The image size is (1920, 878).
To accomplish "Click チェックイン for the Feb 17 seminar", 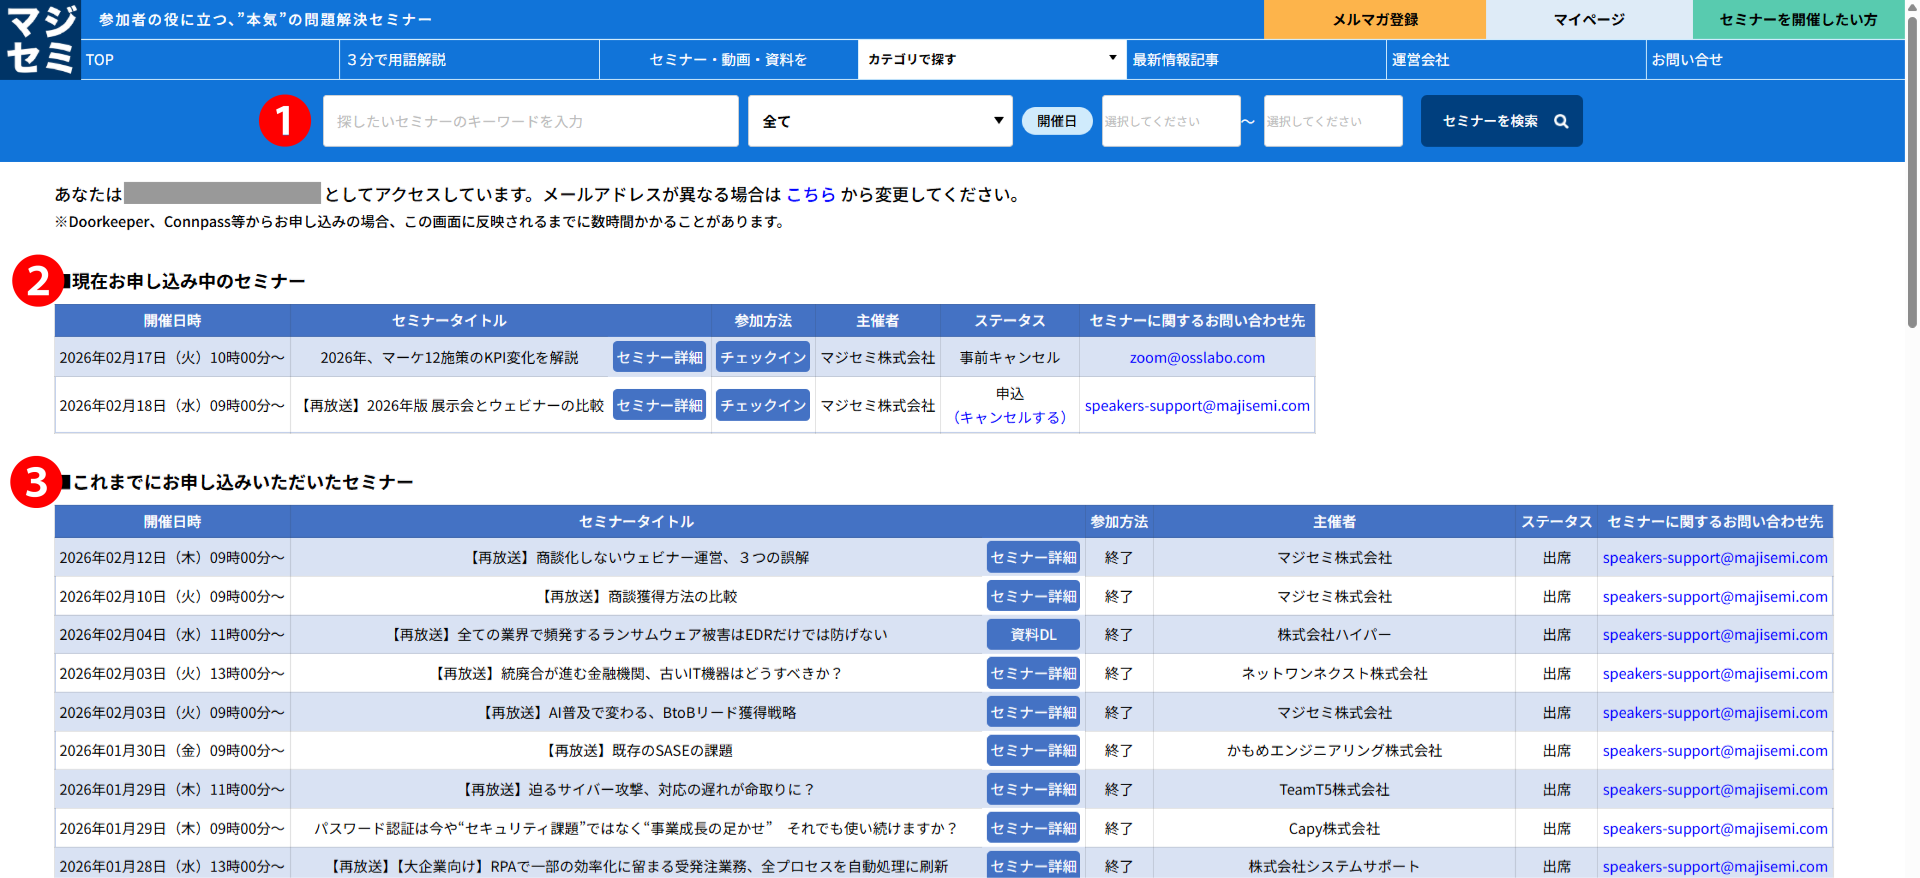I will click(763, 357).
